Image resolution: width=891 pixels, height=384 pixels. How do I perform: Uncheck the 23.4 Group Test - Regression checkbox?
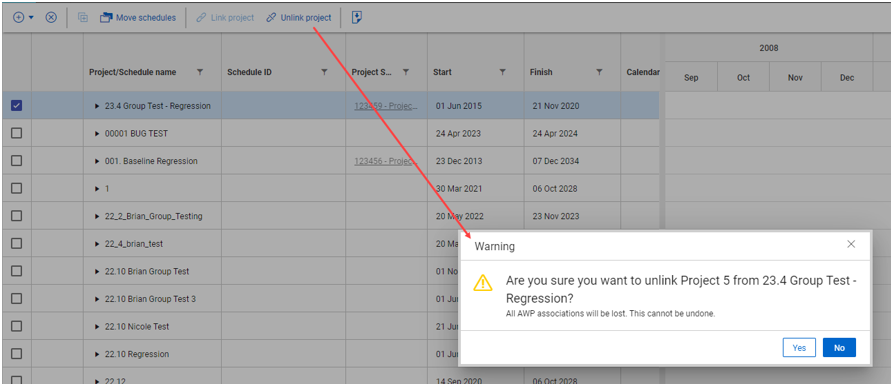(16, 106)
